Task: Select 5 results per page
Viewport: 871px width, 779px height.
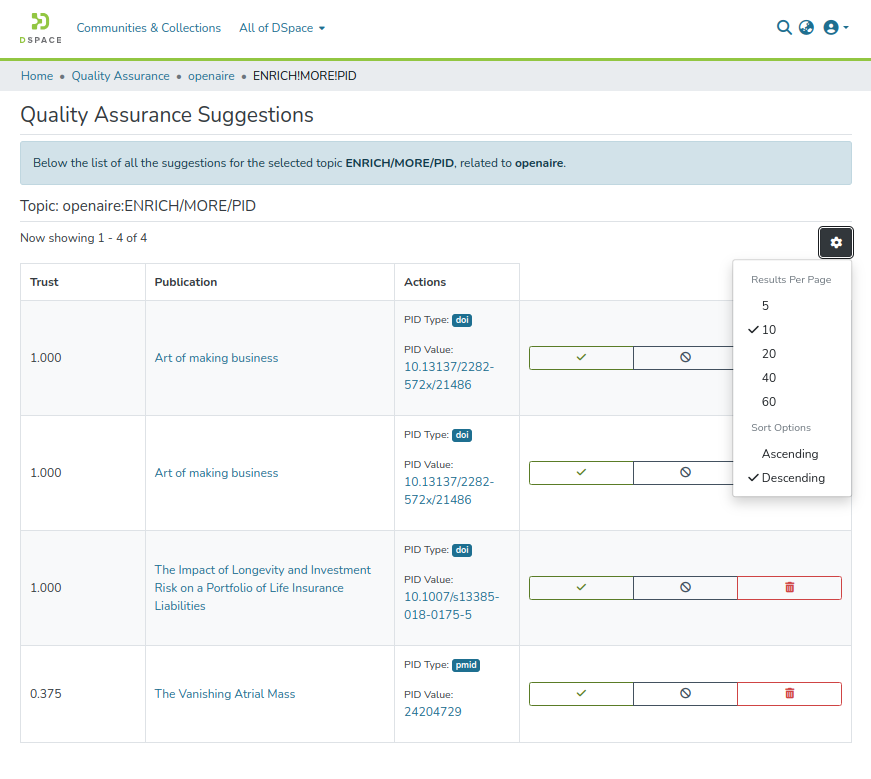Action: (765, 306)
